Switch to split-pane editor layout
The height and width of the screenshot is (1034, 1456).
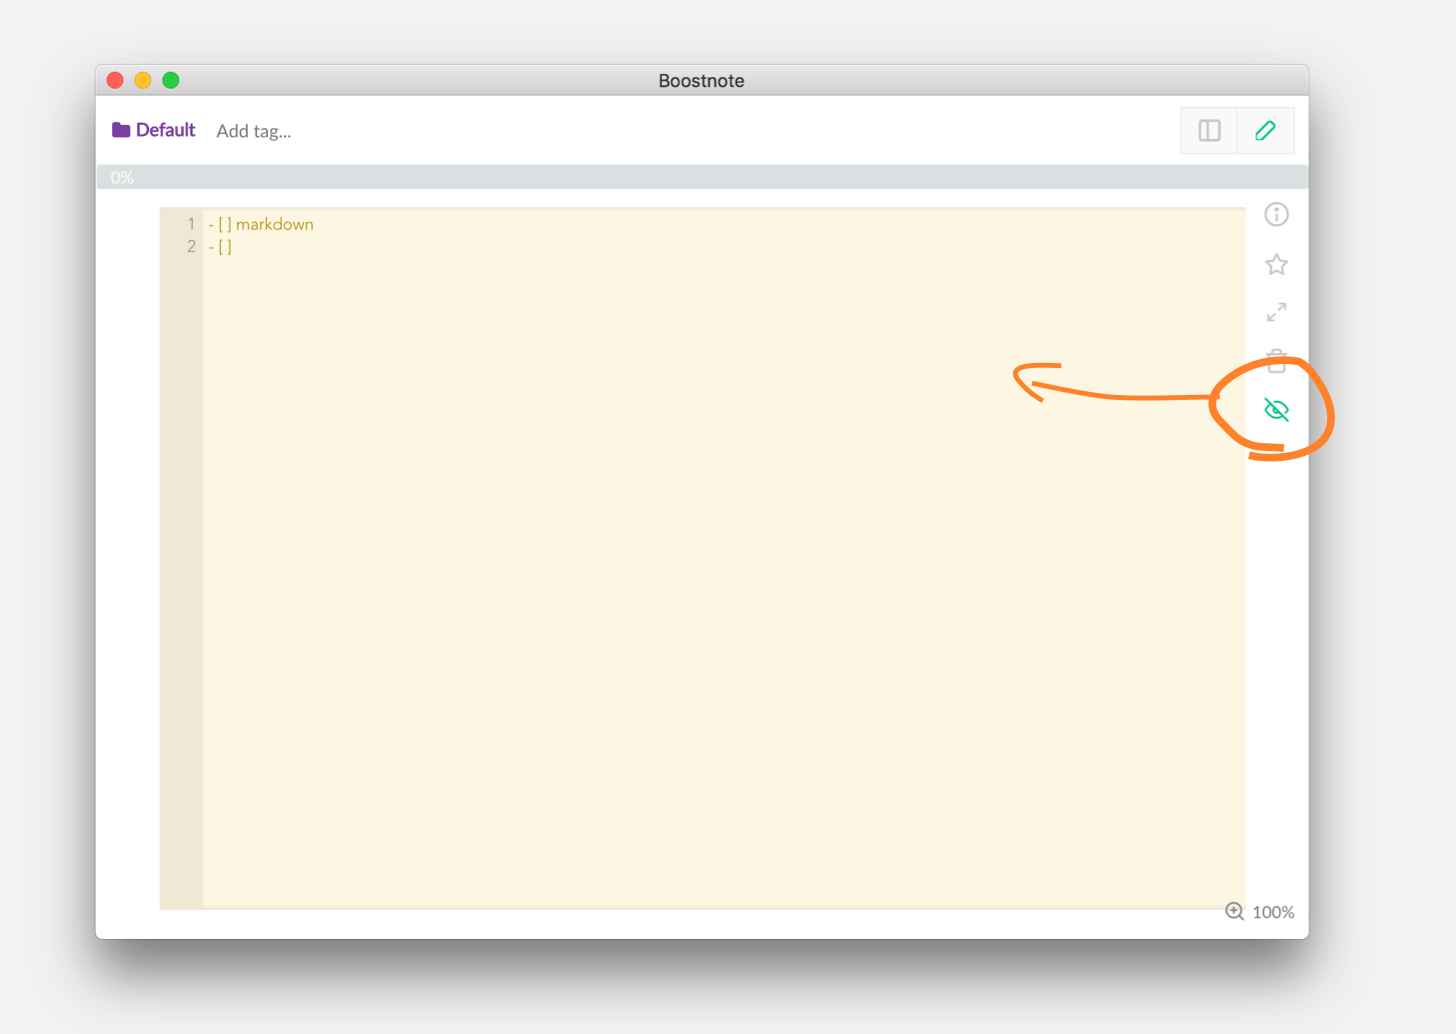[1209, 130]
